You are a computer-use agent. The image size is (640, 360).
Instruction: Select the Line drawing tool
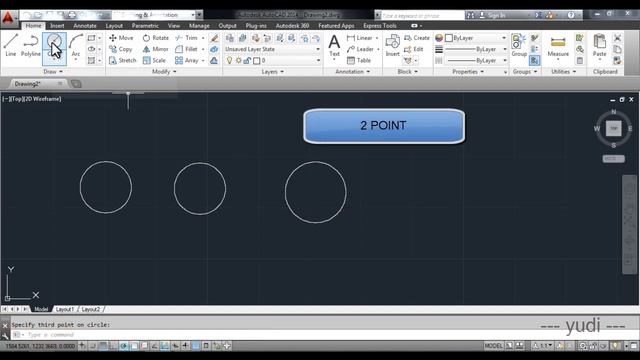click(11, 45)
